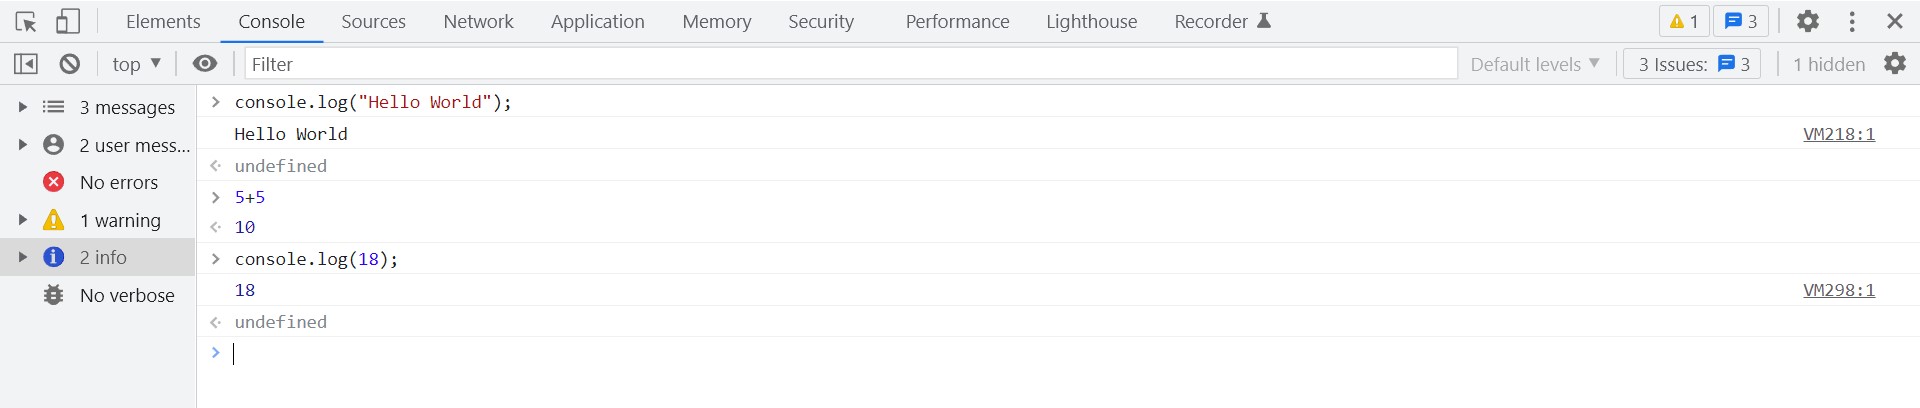Open the VM218:1 source link
The image size is (1920, 408).
coord(1839,134)
